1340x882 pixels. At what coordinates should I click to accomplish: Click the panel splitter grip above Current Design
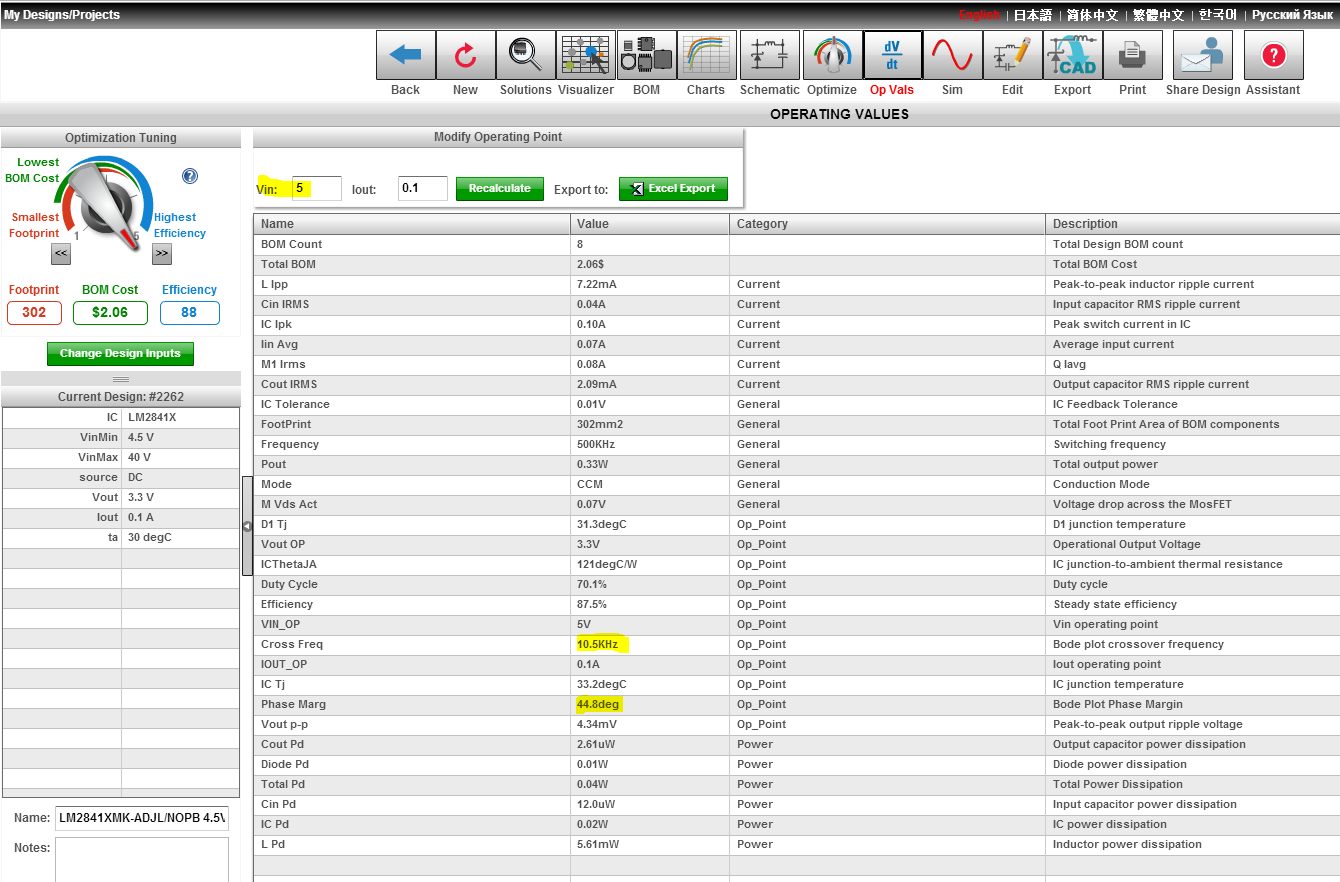click(x=121, y=379)
